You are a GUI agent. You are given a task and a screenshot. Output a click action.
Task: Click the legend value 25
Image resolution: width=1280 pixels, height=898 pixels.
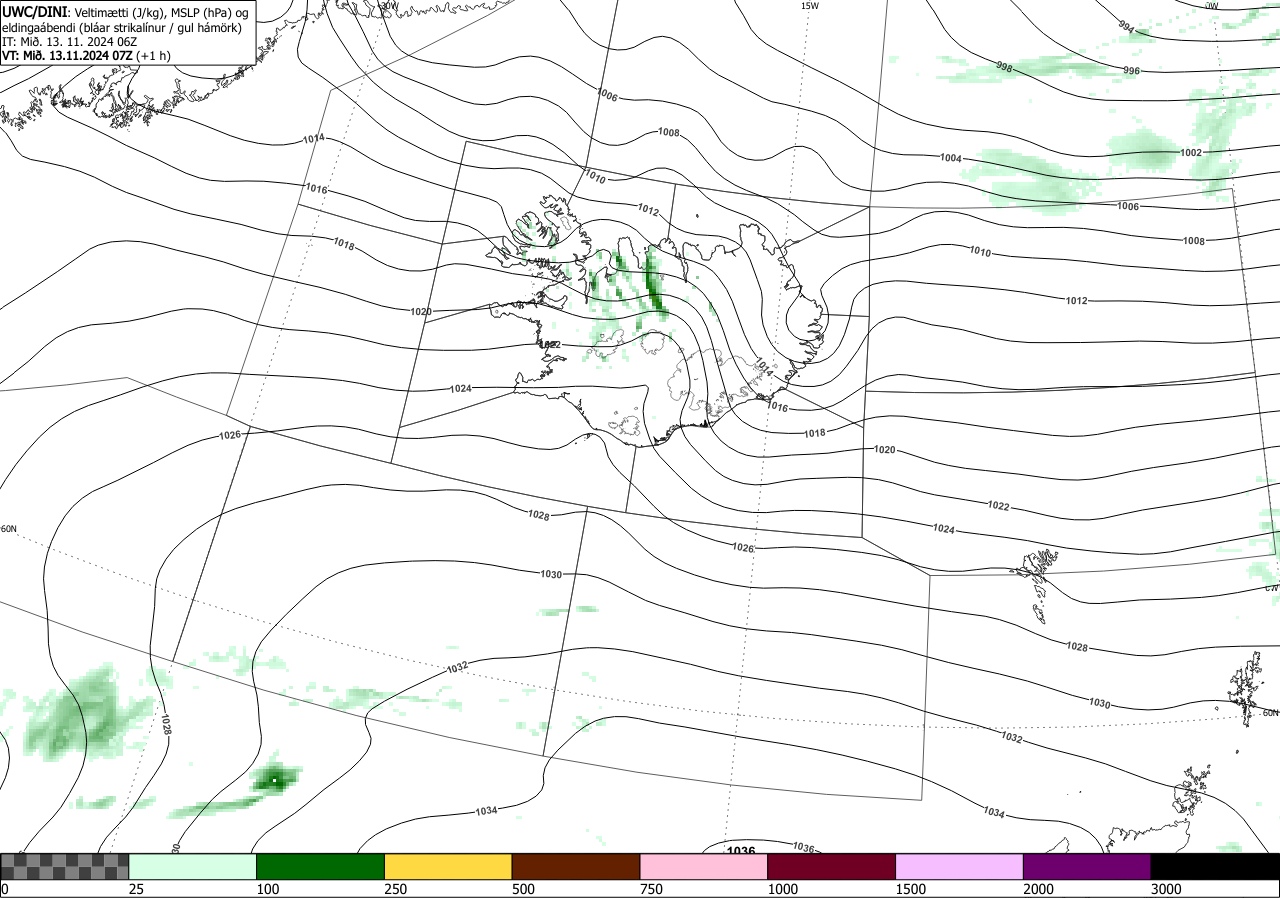pyautogui.click(x=137, y=889)
